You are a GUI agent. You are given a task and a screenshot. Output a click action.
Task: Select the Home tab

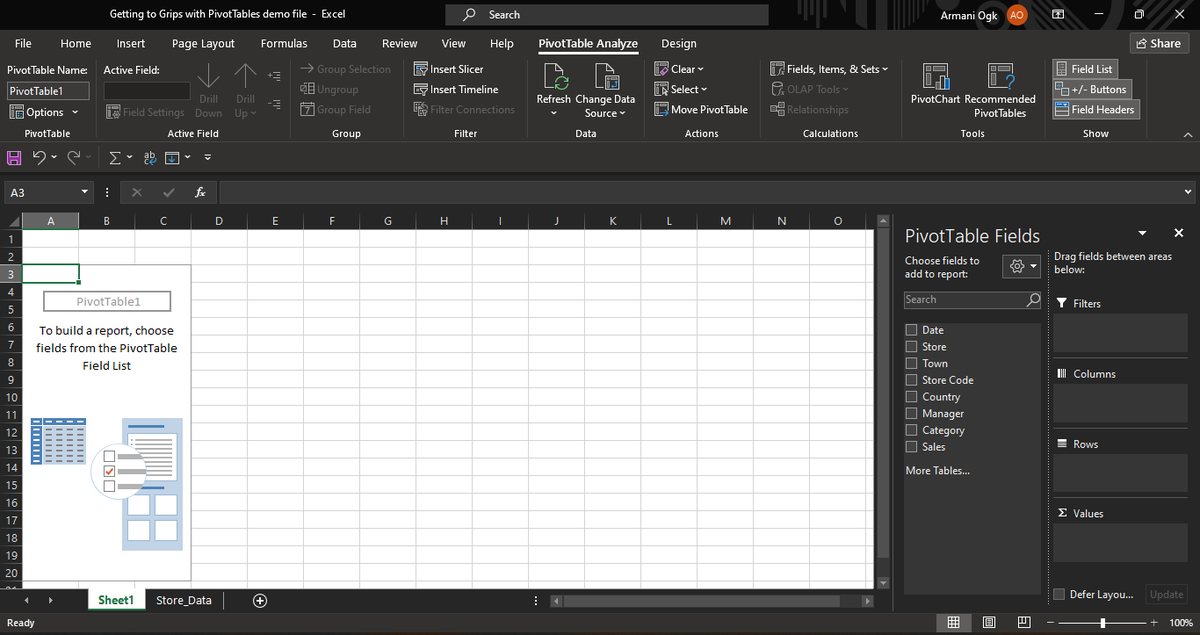(x=76, y=43)
